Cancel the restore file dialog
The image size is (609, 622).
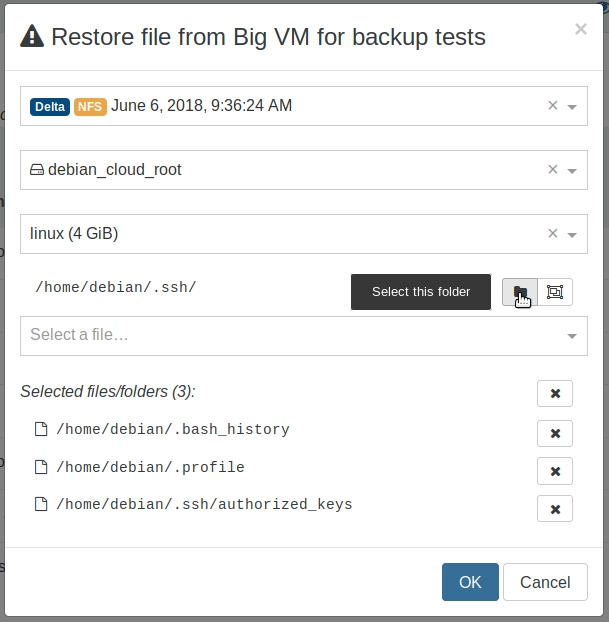point(545,582)
